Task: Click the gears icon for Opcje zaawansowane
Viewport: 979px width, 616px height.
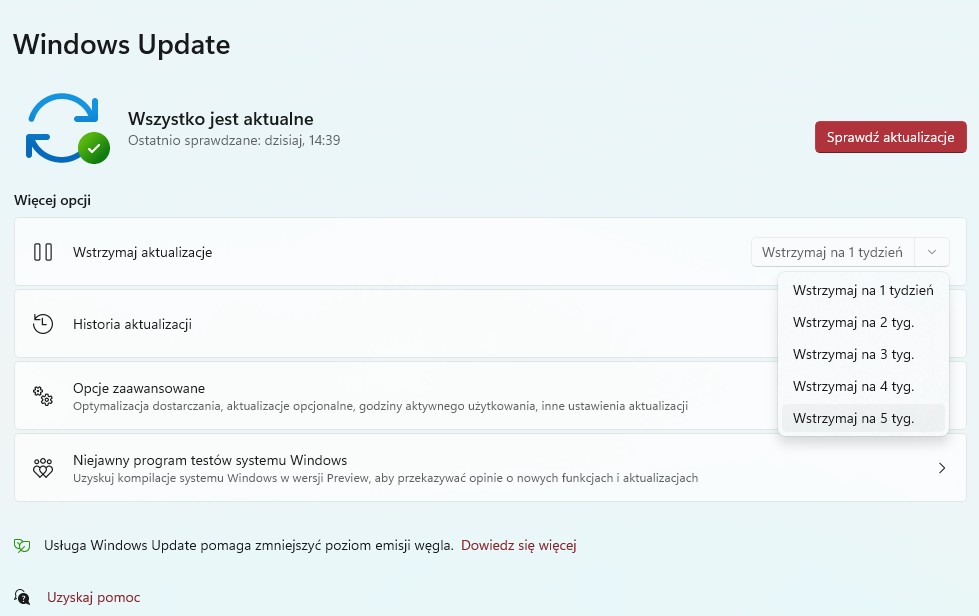Action: [43, 396]
